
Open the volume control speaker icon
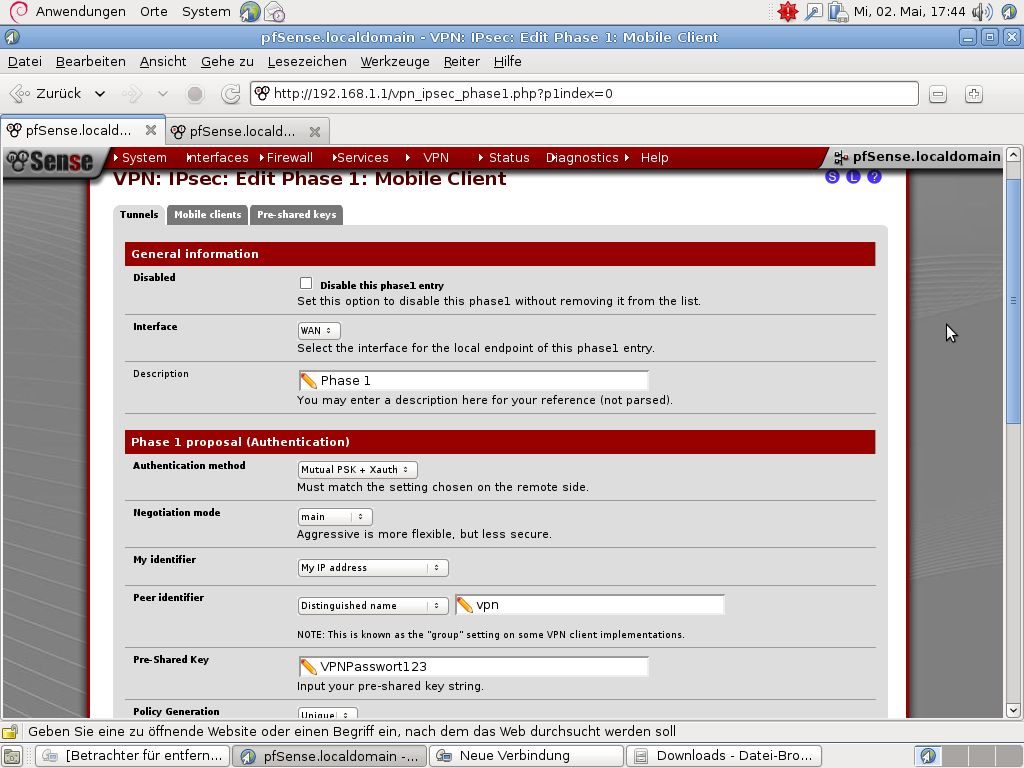coord(982,12)
